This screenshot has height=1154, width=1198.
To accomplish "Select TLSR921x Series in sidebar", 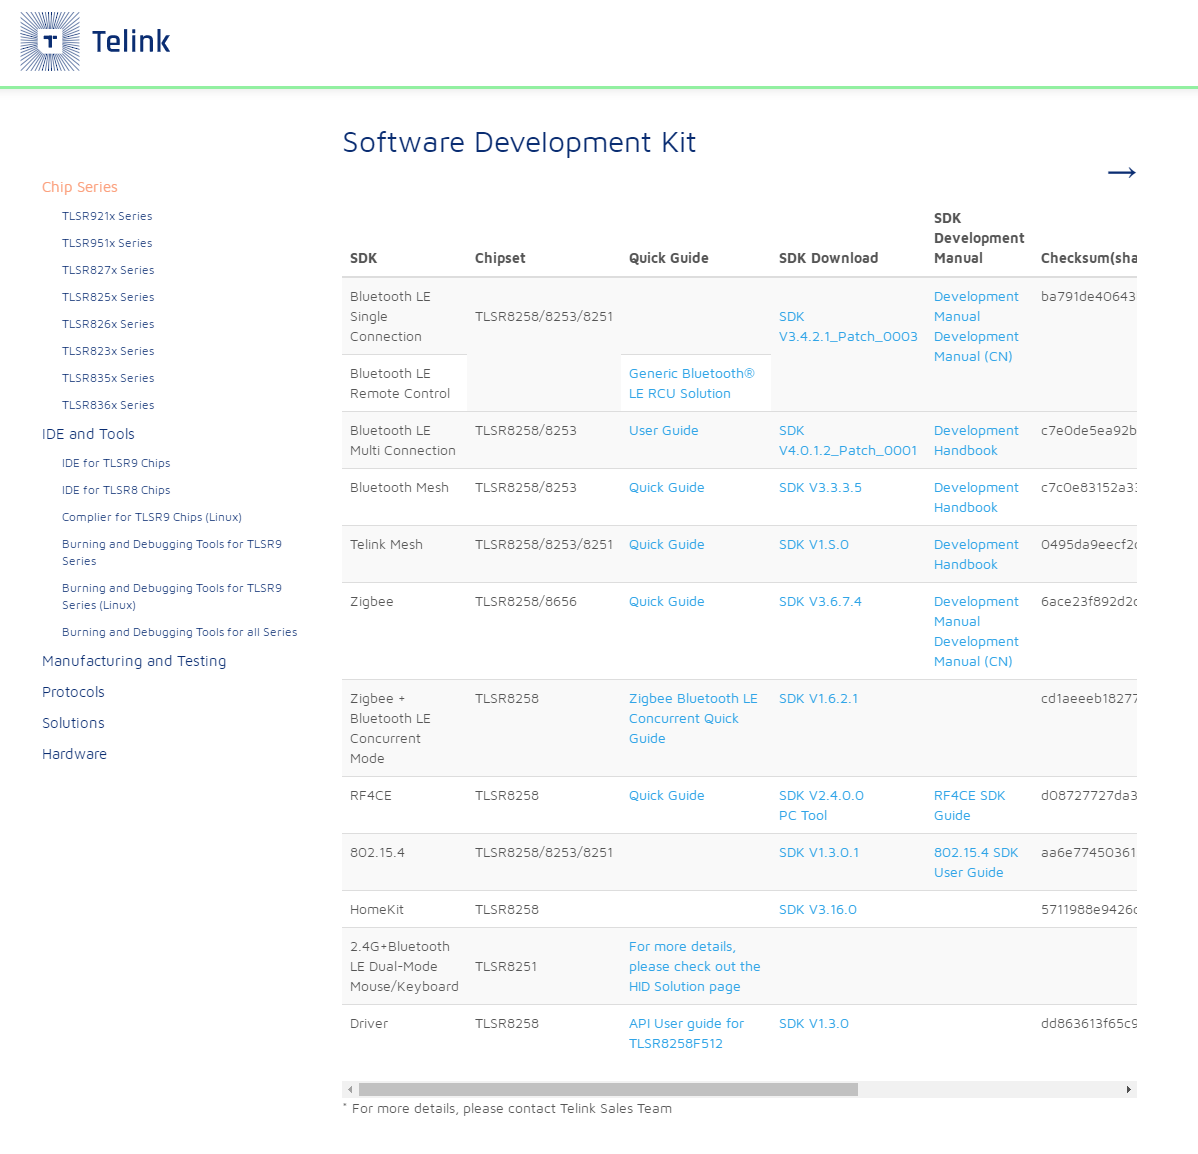I will point(107,216).
